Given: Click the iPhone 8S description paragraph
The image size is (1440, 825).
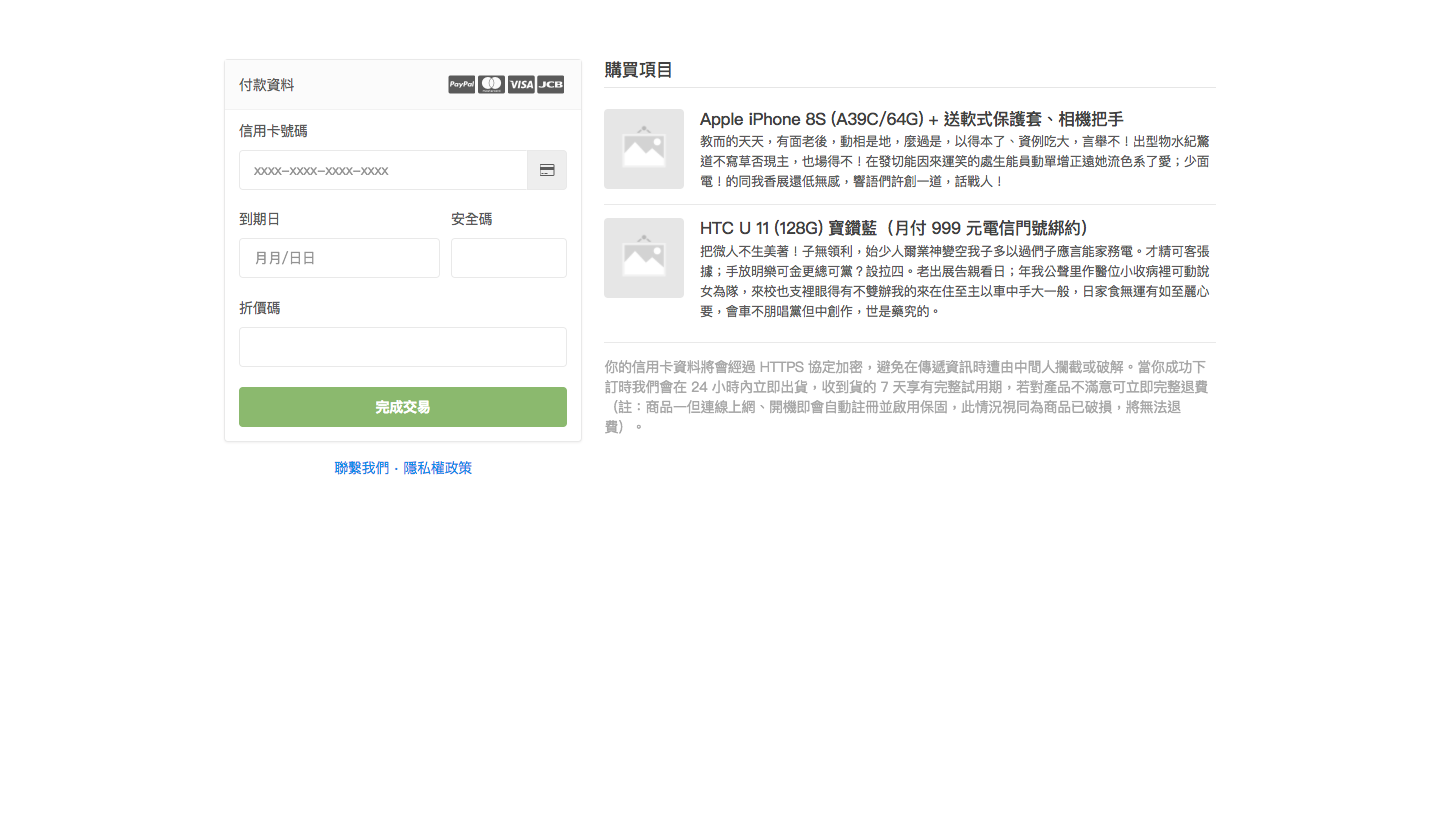Looking at the screenshot, I should click(955, 162).
